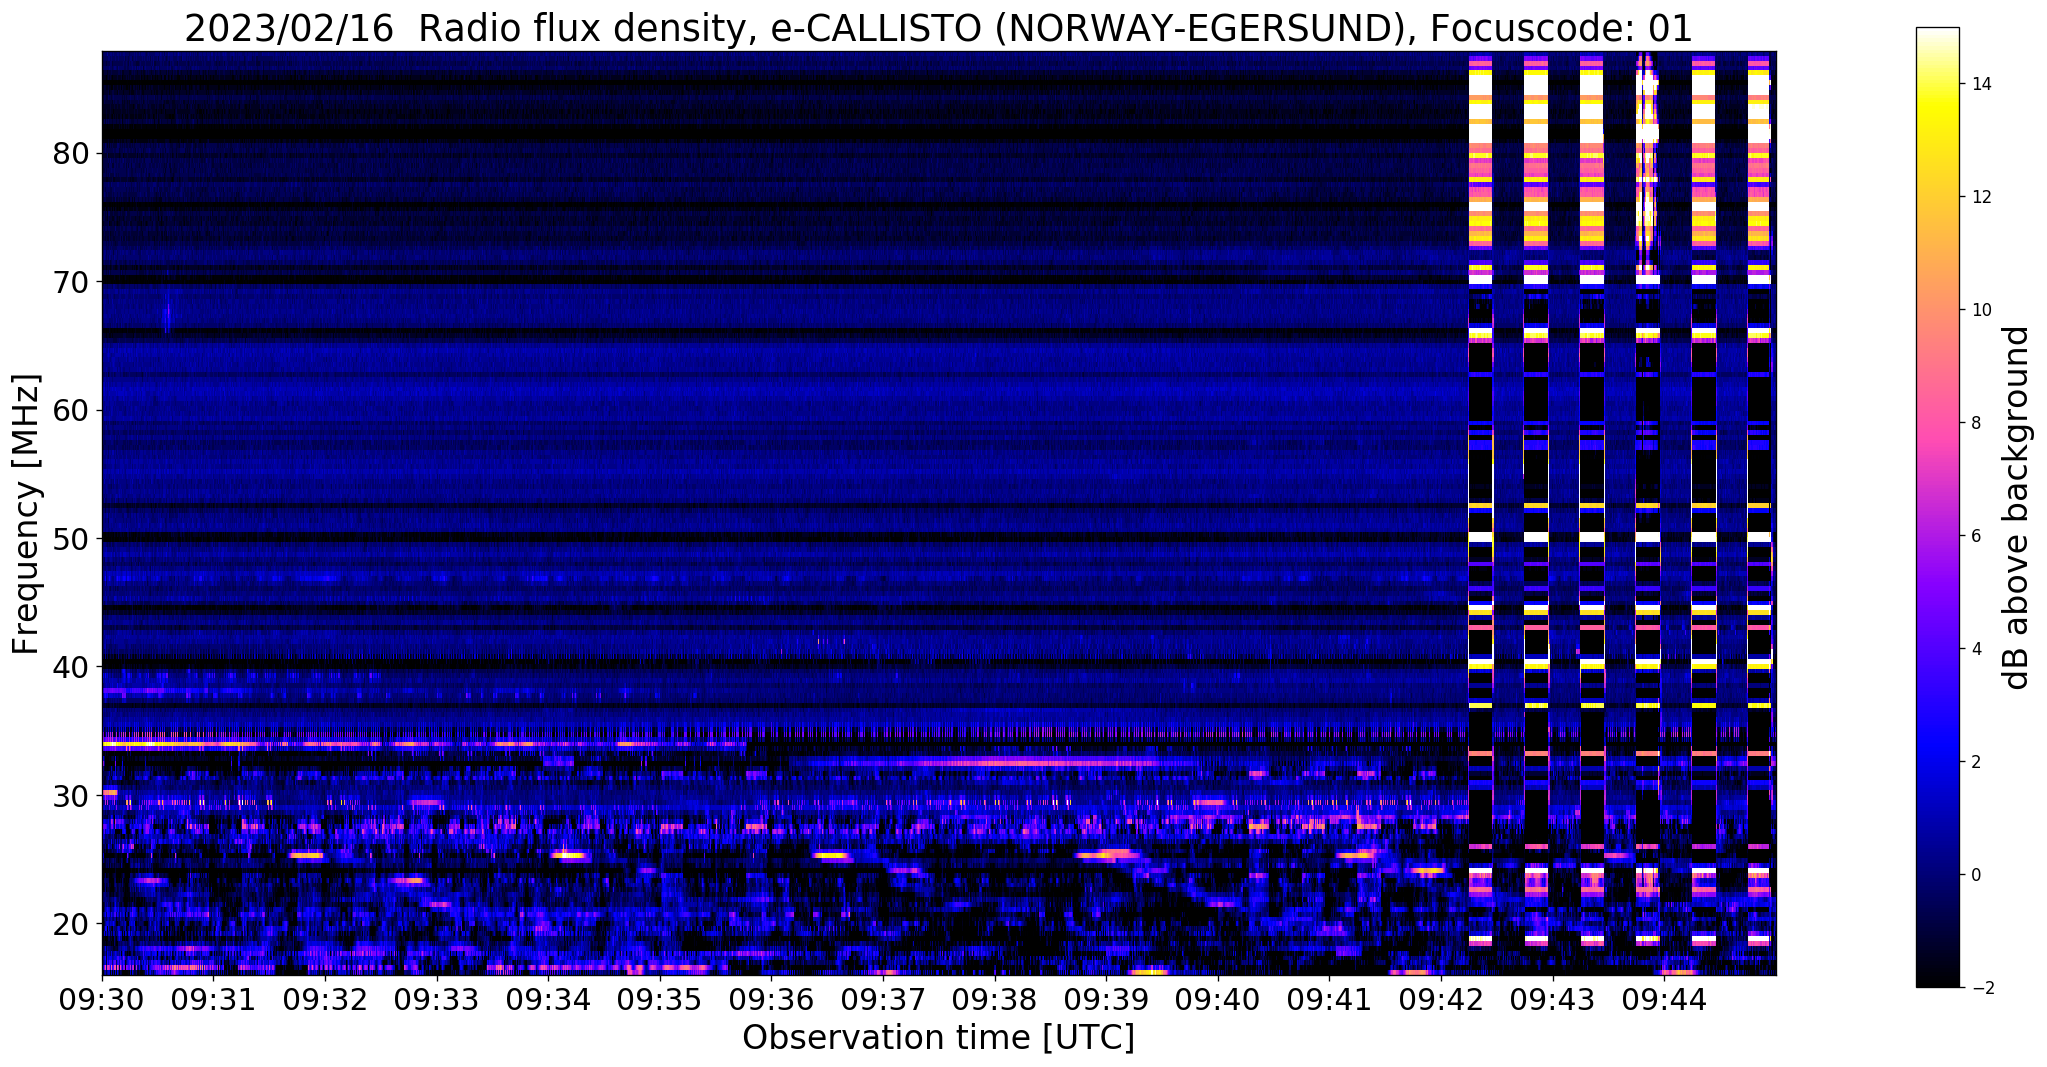This screenshot has height=1067, width=2047.
Task: Click the colorbar tick label 8
Action: [x=1975, y=423]
